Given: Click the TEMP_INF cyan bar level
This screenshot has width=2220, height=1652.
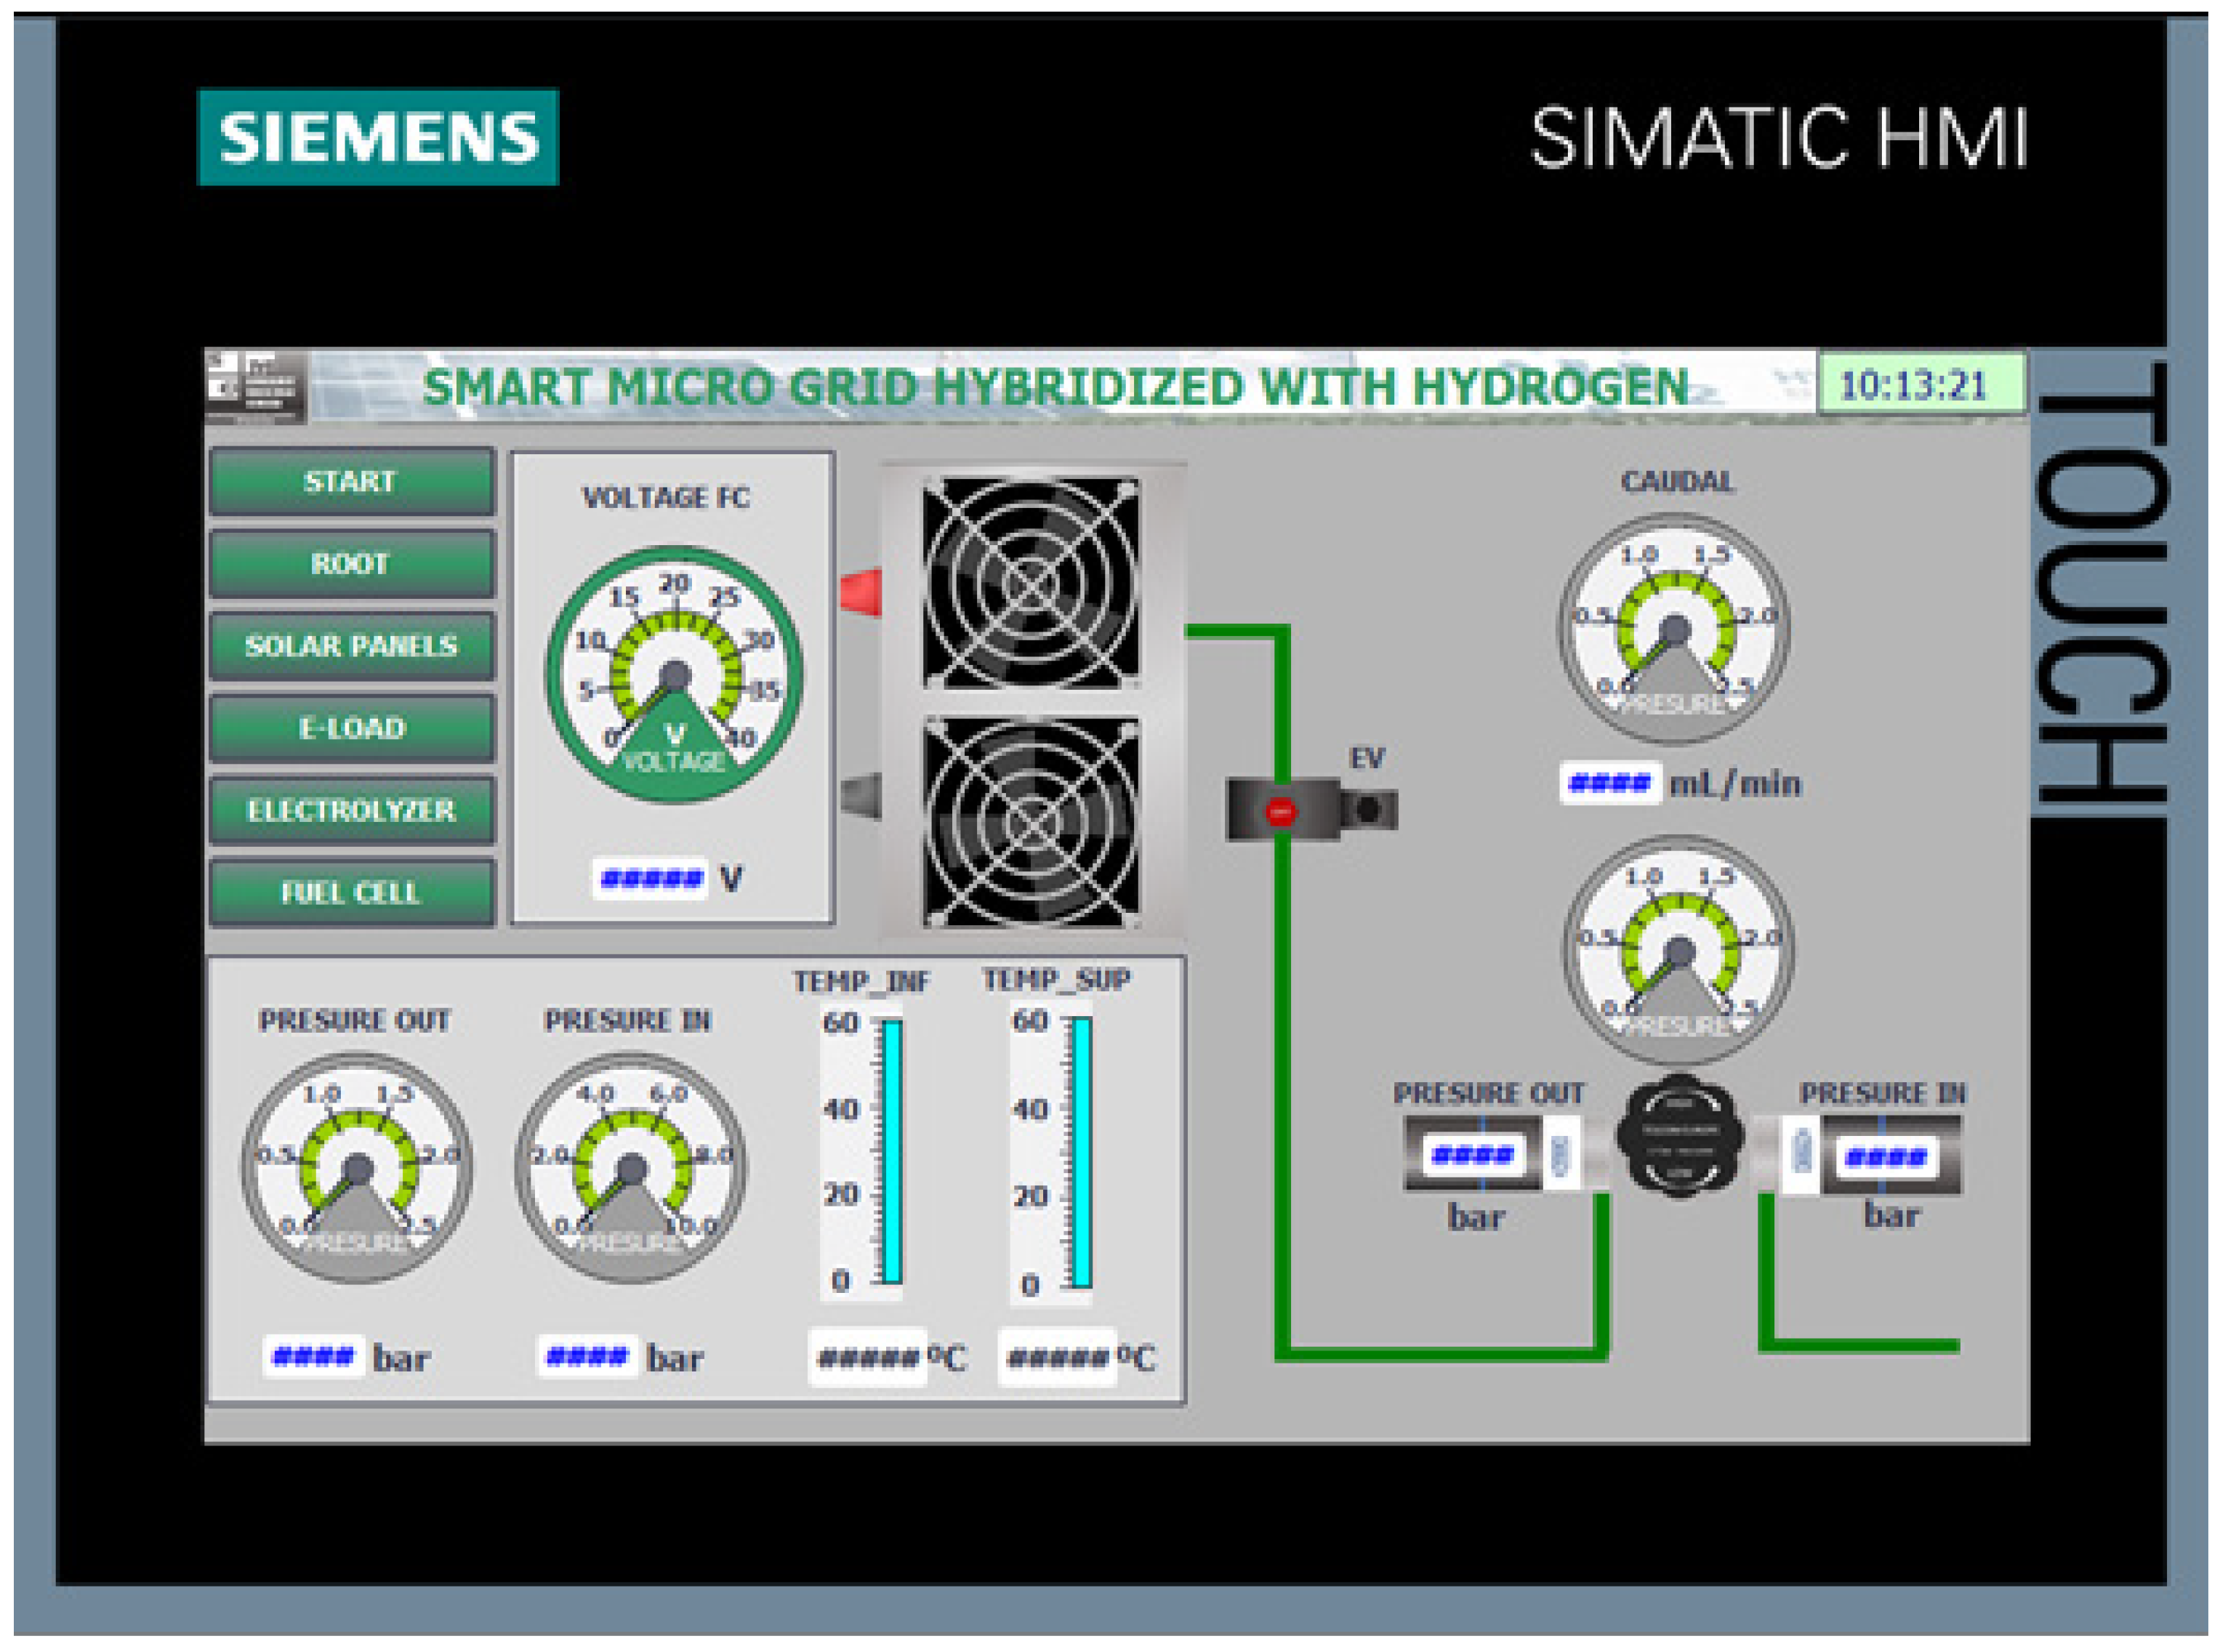Looking at the screenshot, I should coord(892,1152).
